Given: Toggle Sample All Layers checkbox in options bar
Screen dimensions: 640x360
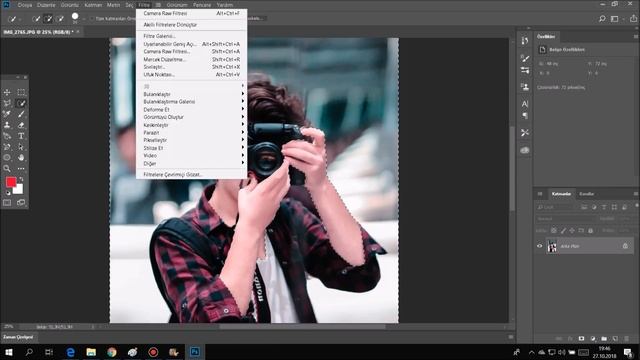Looking at the screenshot, I should 91,19.
